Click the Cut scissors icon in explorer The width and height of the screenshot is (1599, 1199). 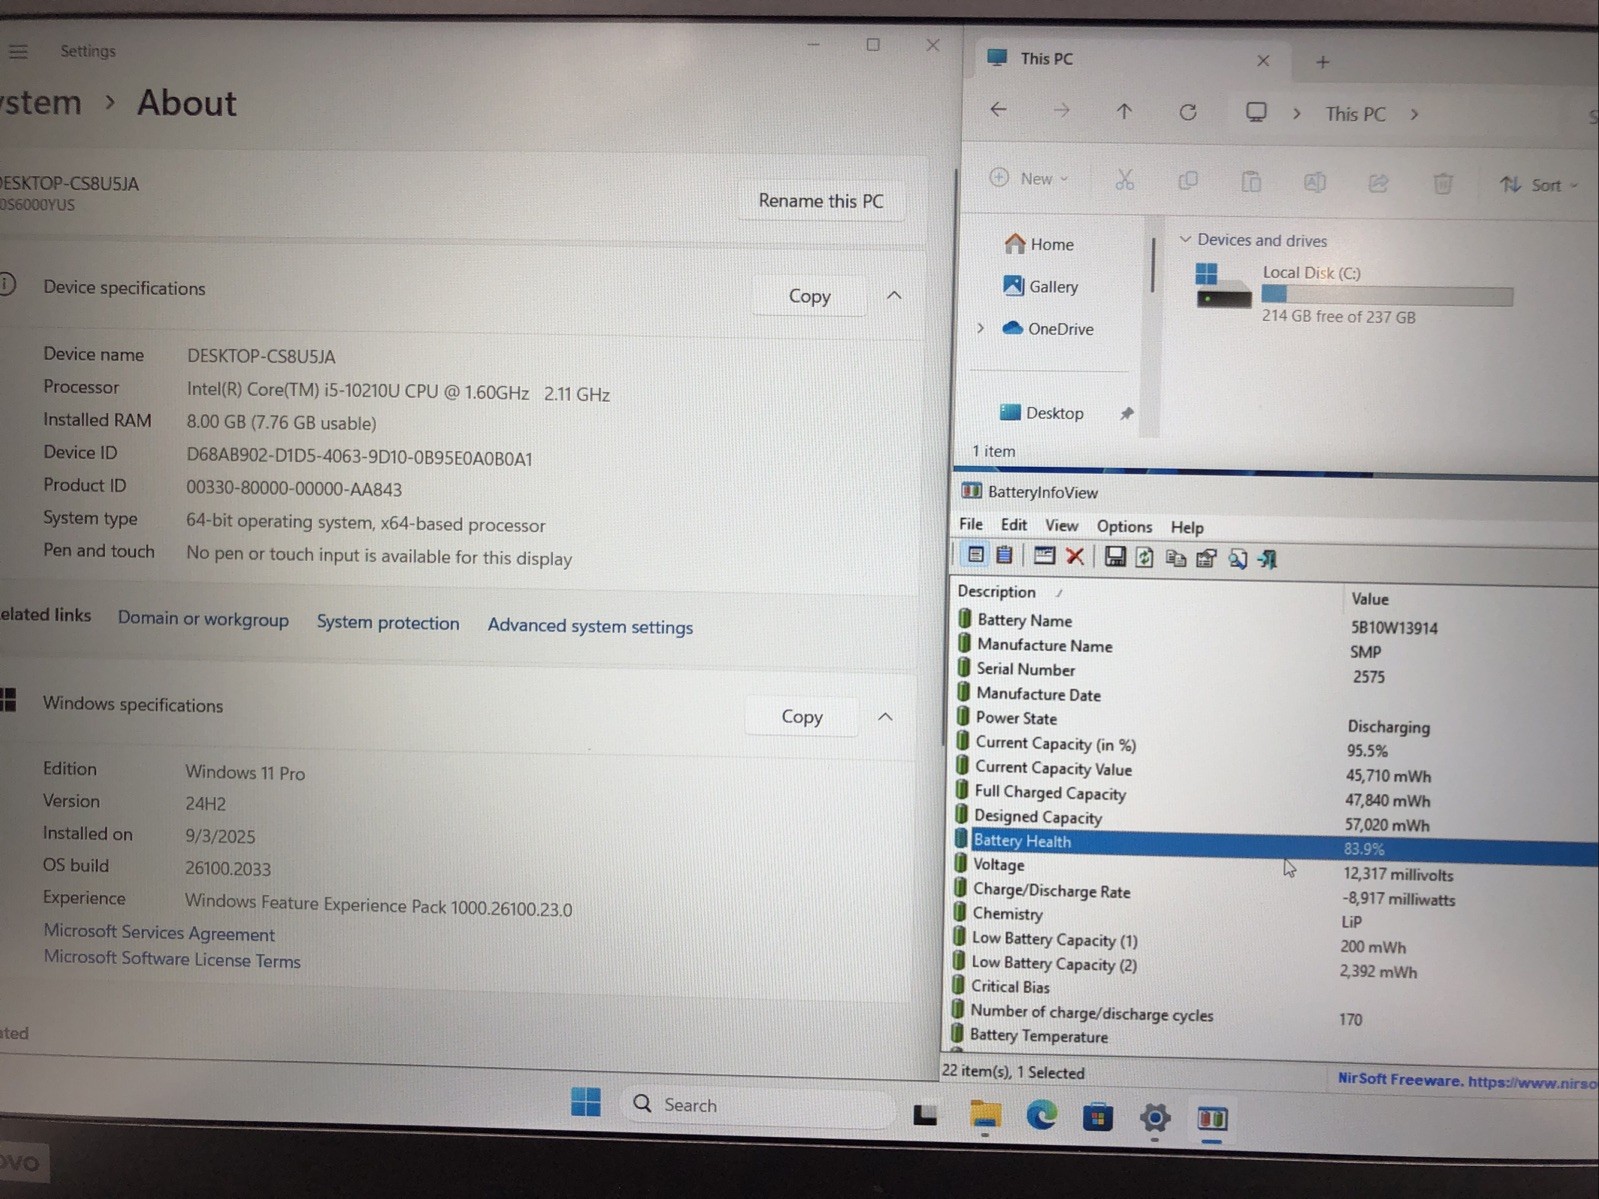coord(1125,179)
